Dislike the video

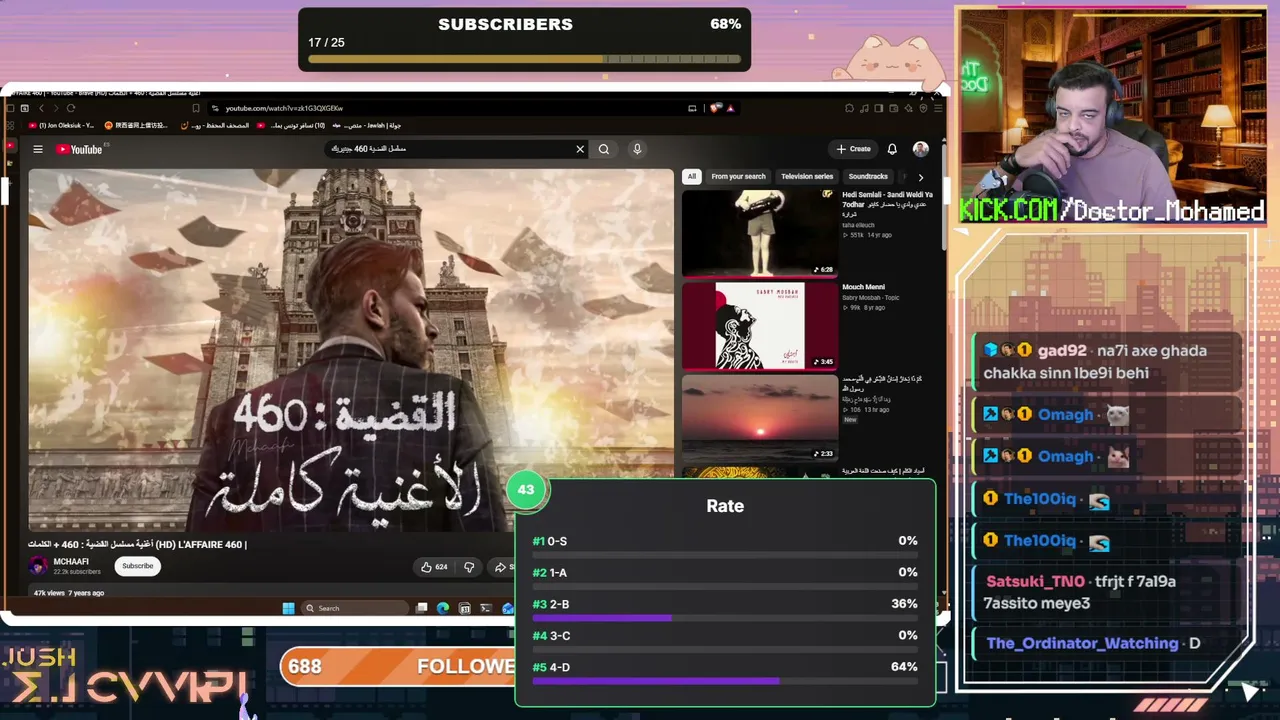click(x=469, y=567)
